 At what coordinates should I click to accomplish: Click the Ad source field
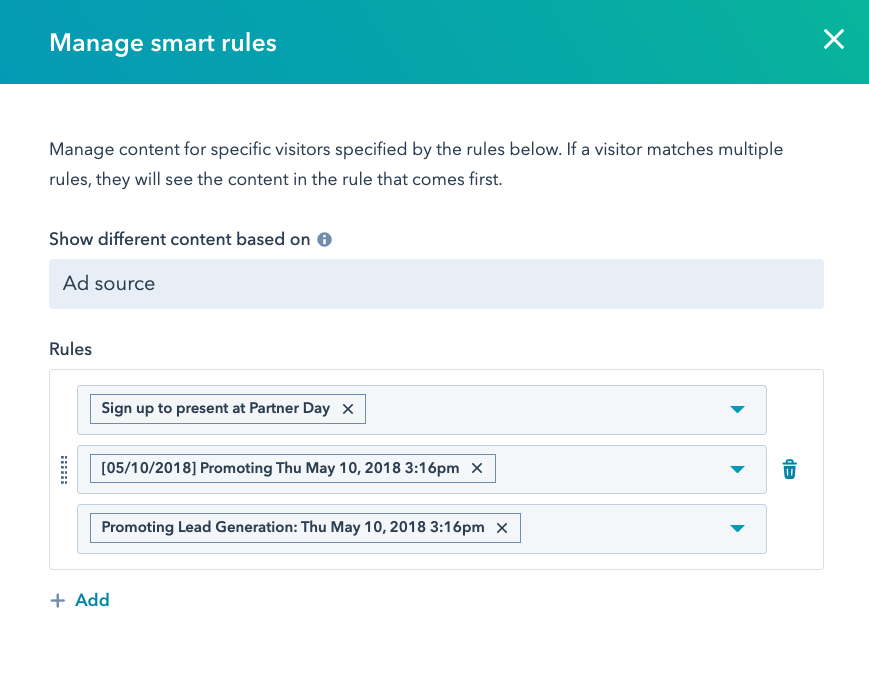[436, 284]
